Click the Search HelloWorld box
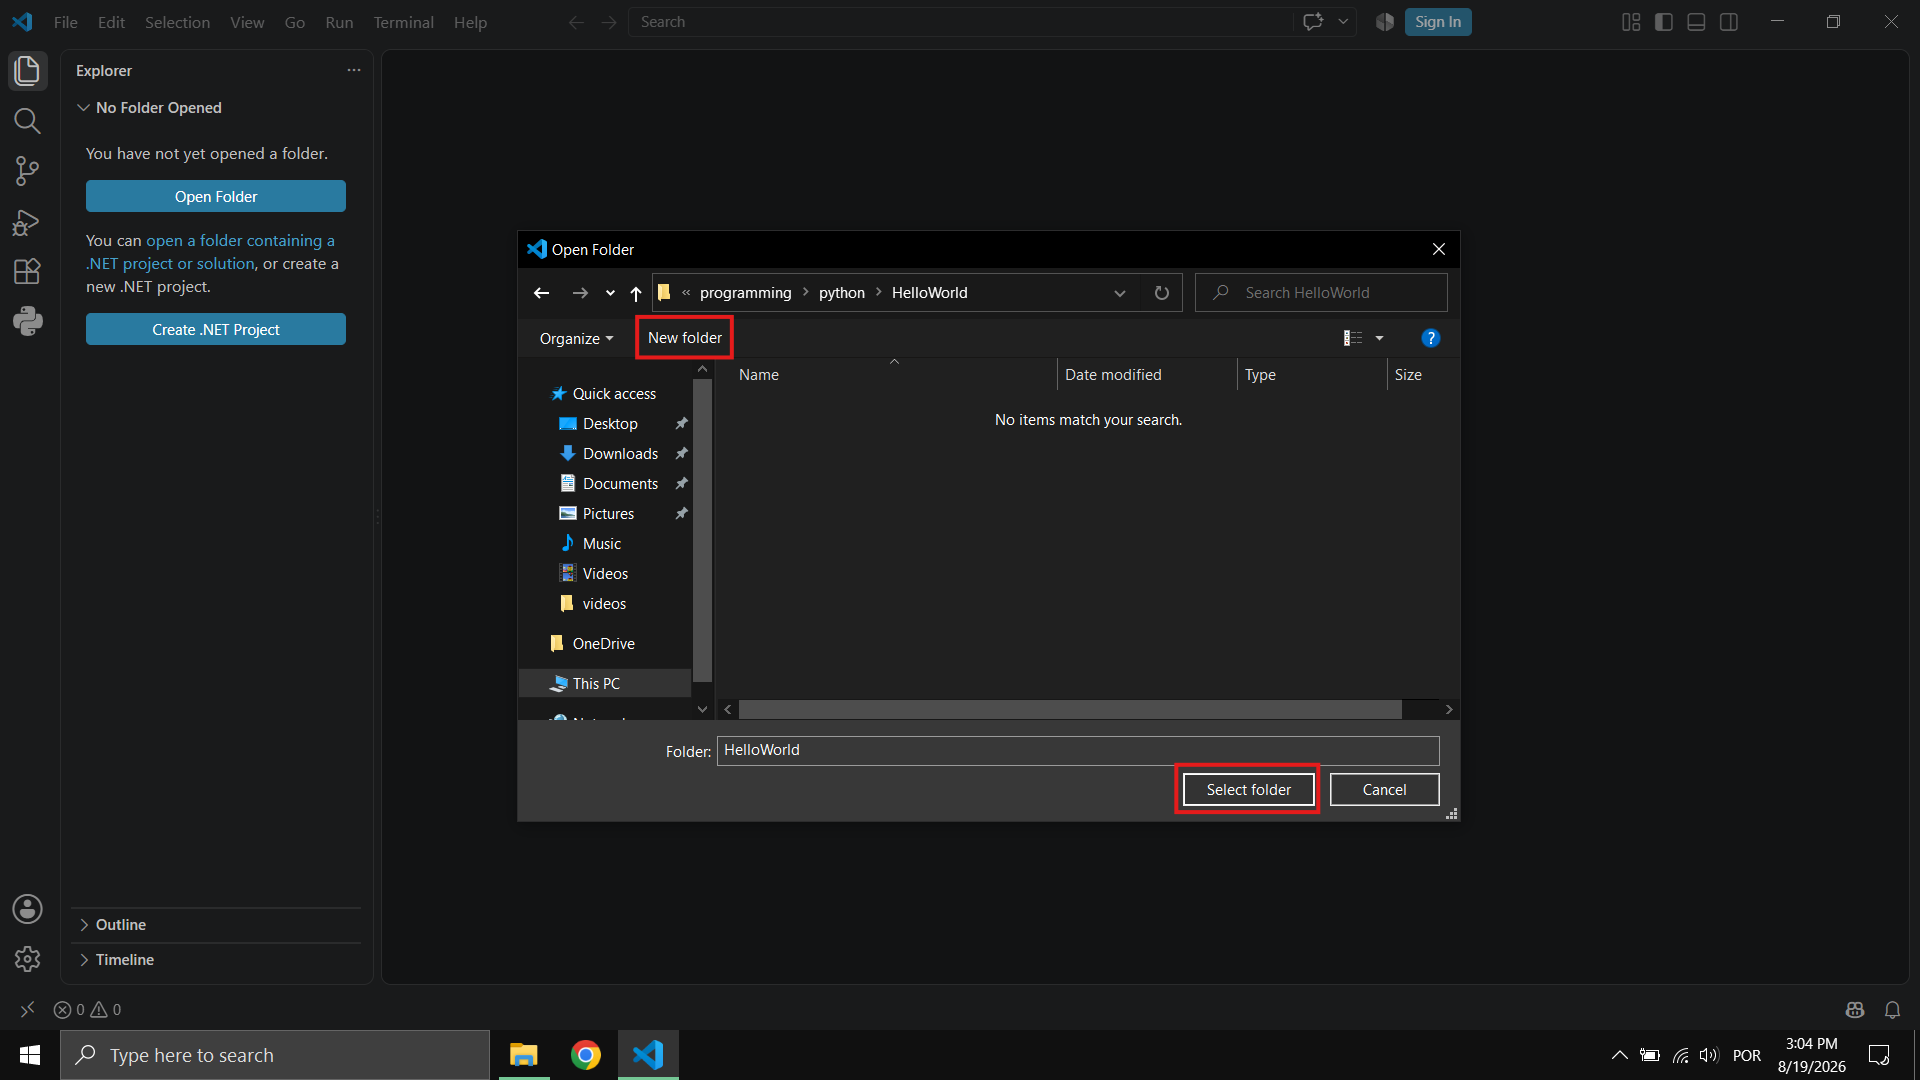The image size is (1920, 1080). coord(1321,293)
